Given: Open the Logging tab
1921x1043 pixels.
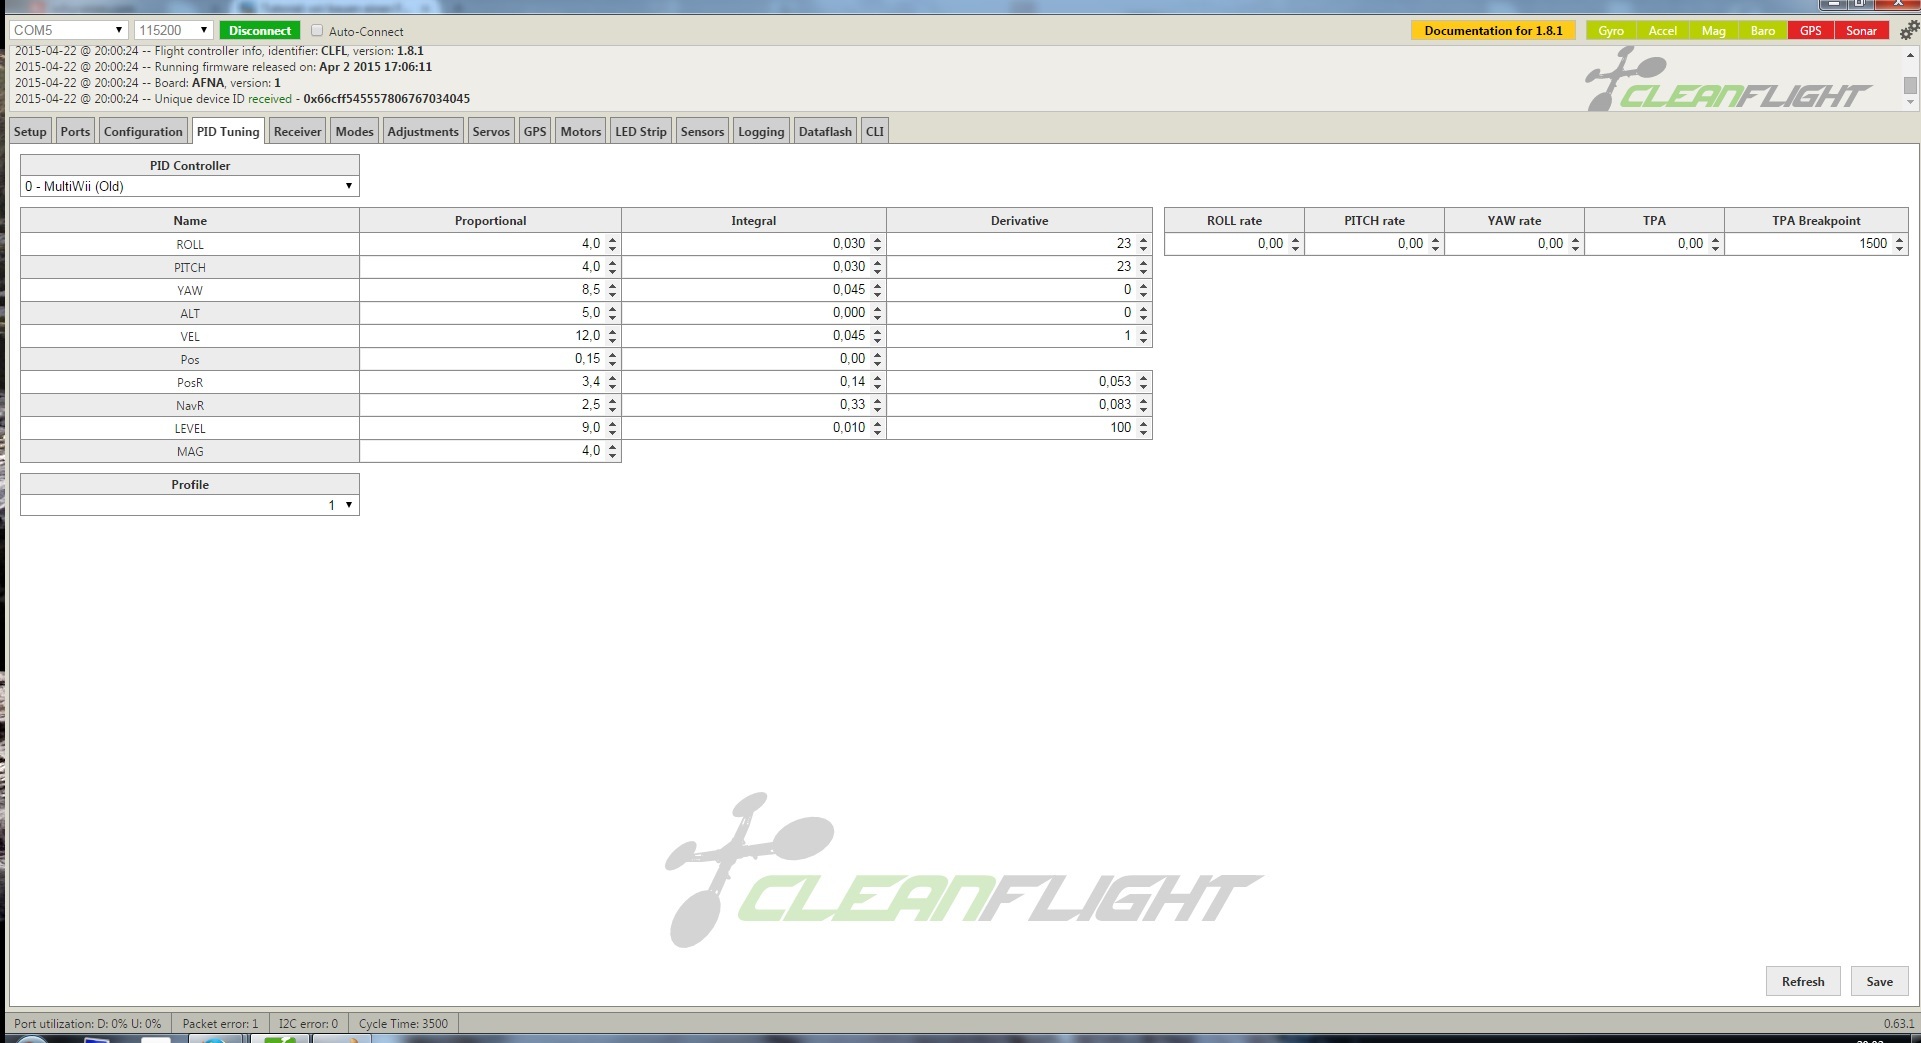Looking at the screenshot, I should (x=761, y=131).
